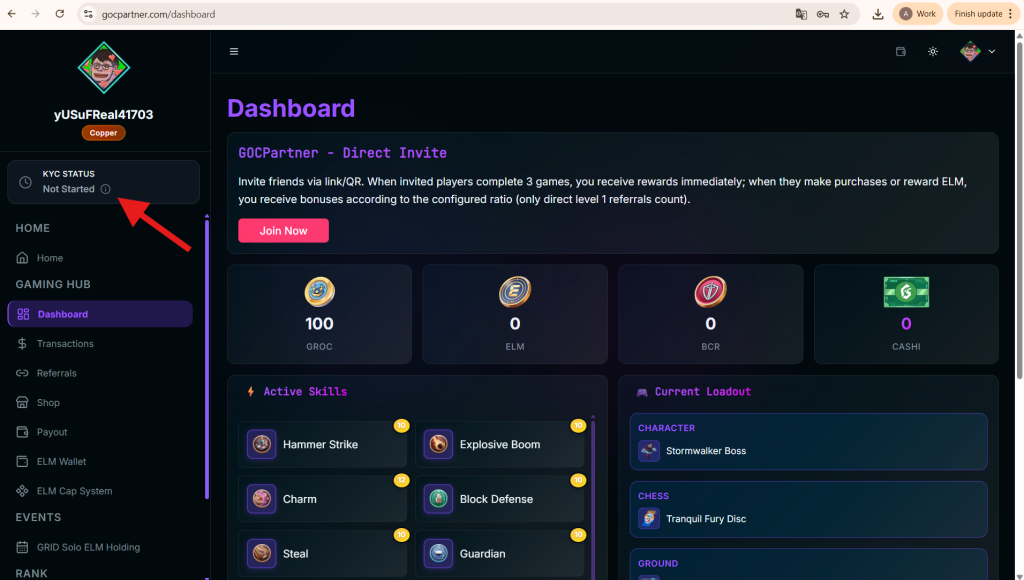
Task: Click the browser downloads icon
Action: (x=878, y=14)
